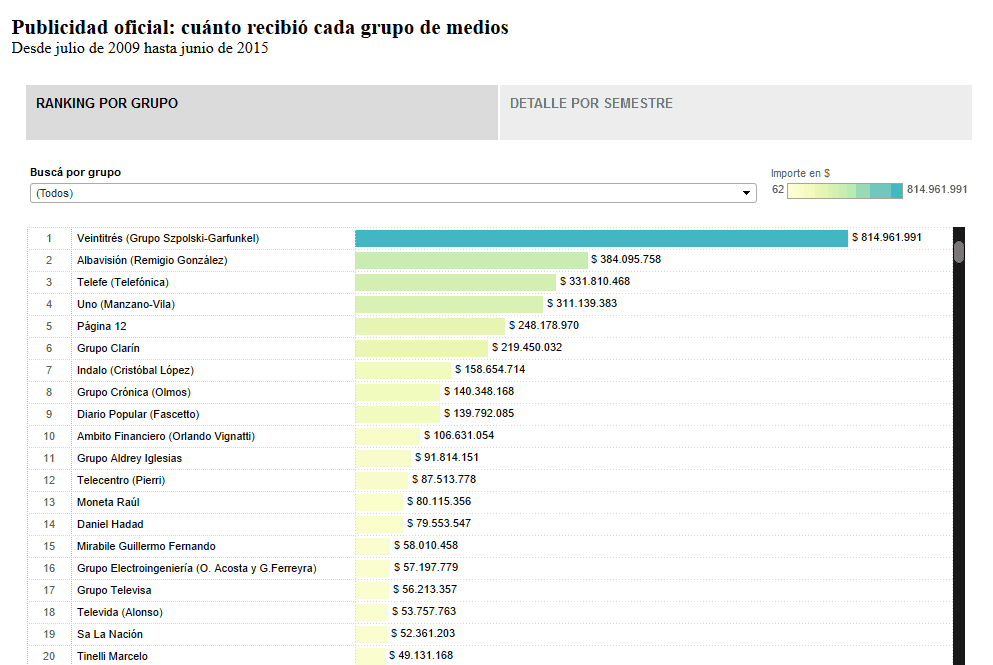Select row label Telecentro (Pierri)
The height and width of the screenshot is (665, 993).
121,481
